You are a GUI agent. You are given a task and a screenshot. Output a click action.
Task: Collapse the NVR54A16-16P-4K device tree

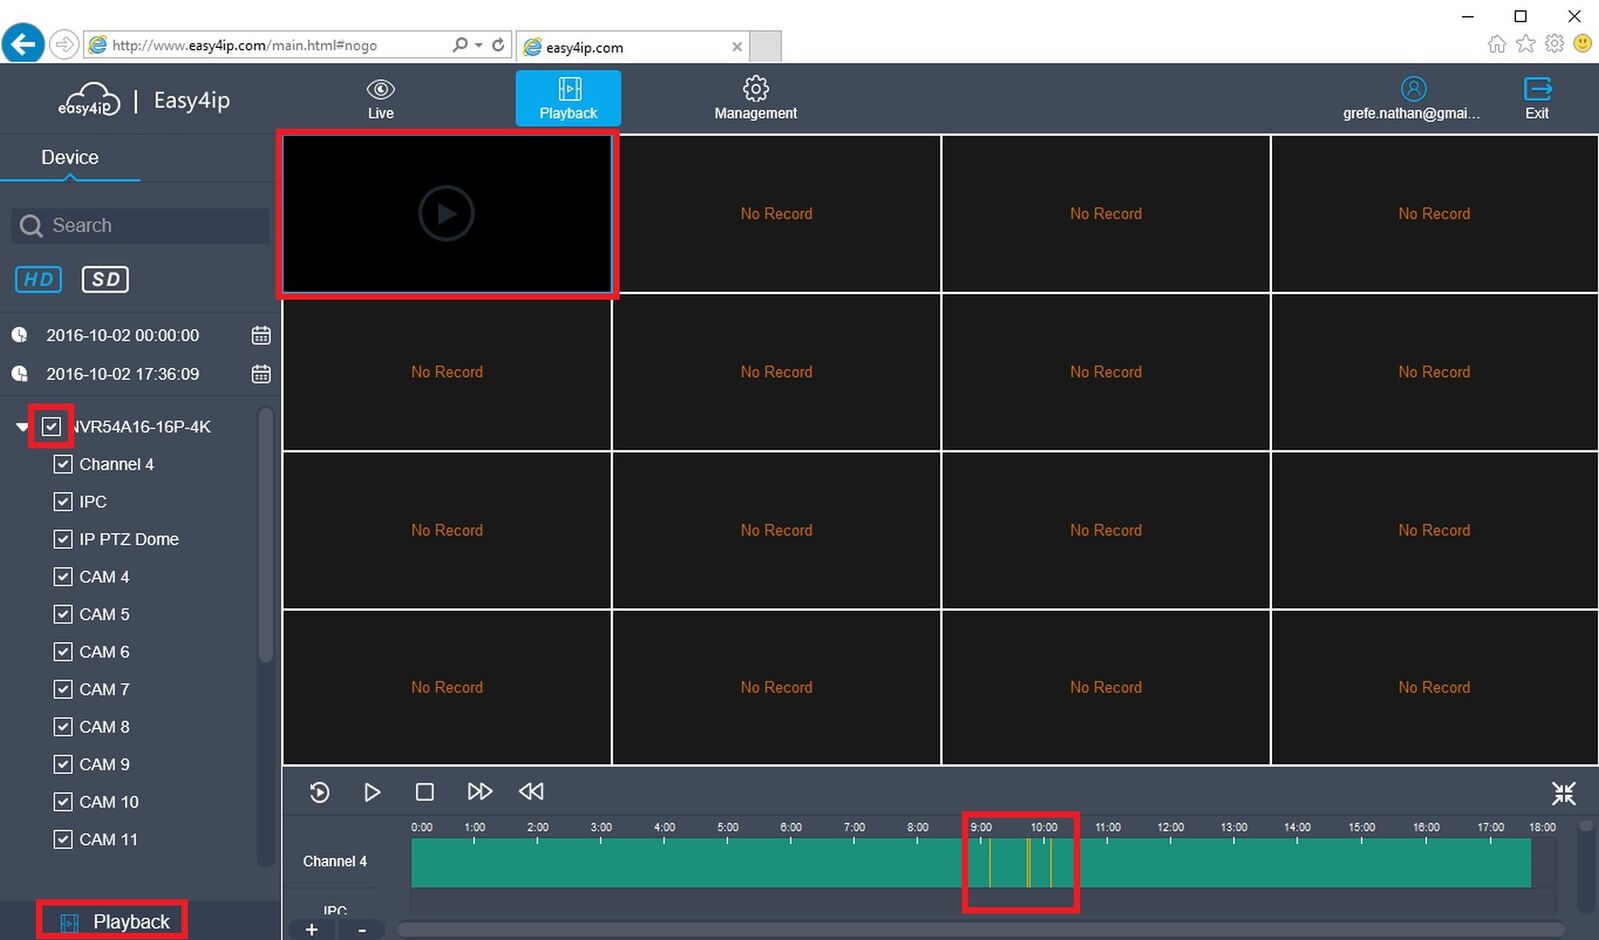click(22, 427)
